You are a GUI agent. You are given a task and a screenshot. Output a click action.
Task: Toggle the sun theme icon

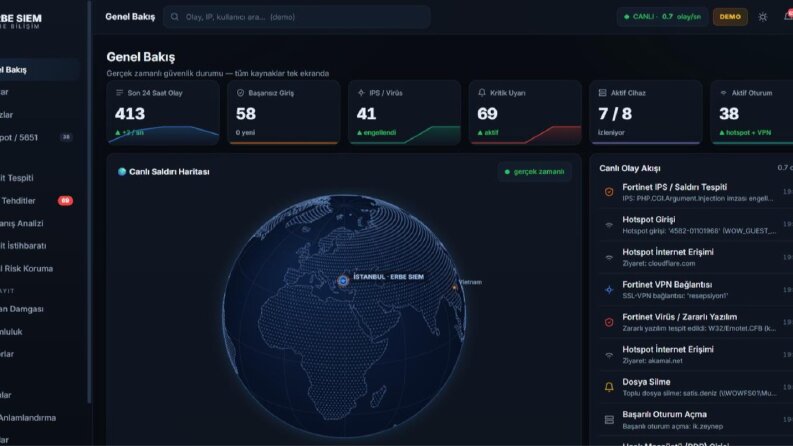(x=763, y=17)
